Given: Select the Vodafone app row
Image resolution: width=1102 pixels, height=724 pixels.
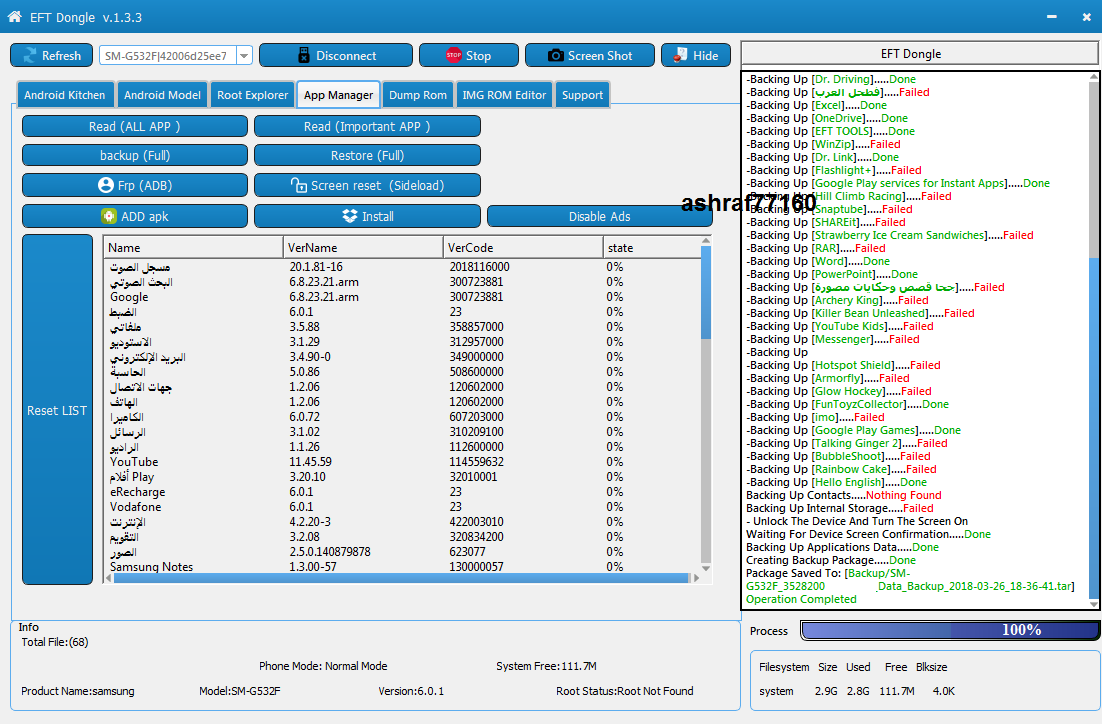Looking at the screenshot, I should point(402,507).
